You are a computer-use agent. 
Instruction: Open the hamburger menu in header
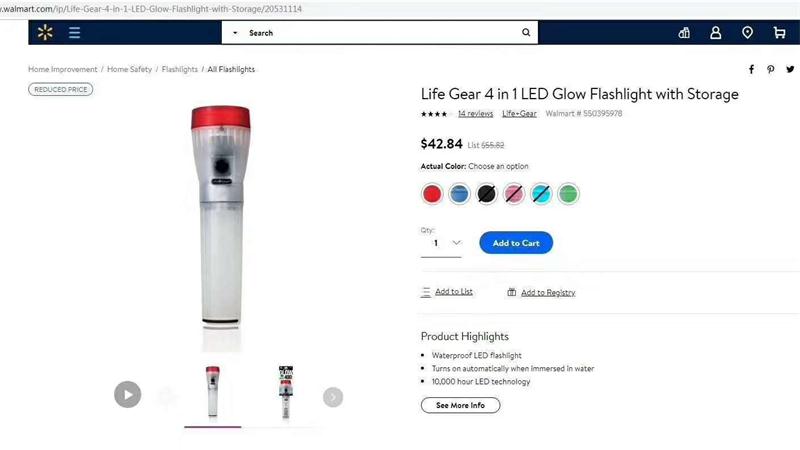pyautogui.click(x=74, y=33)
